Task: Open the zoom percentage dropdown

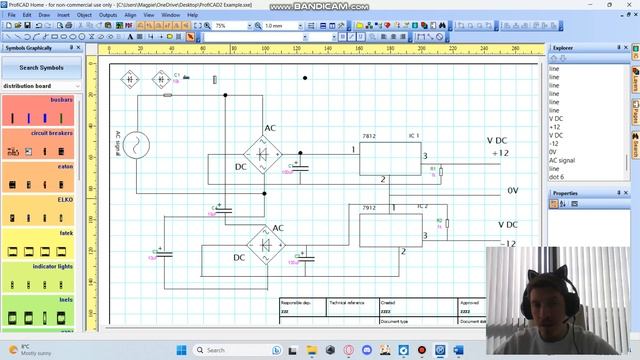Action: coord(249,26)
